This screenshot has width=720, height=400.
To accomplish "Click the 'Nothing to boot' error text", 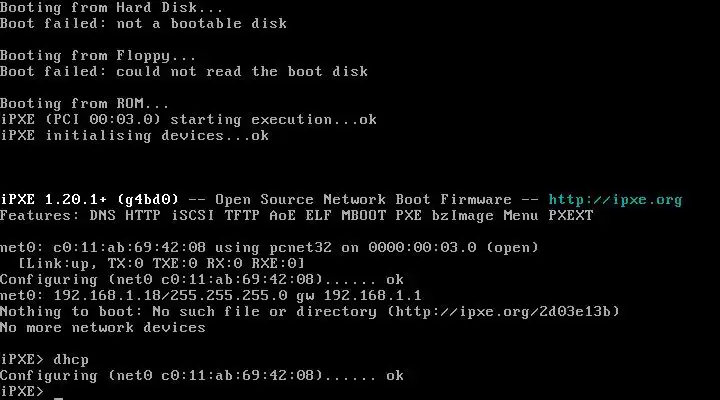I will coord(67,312).
